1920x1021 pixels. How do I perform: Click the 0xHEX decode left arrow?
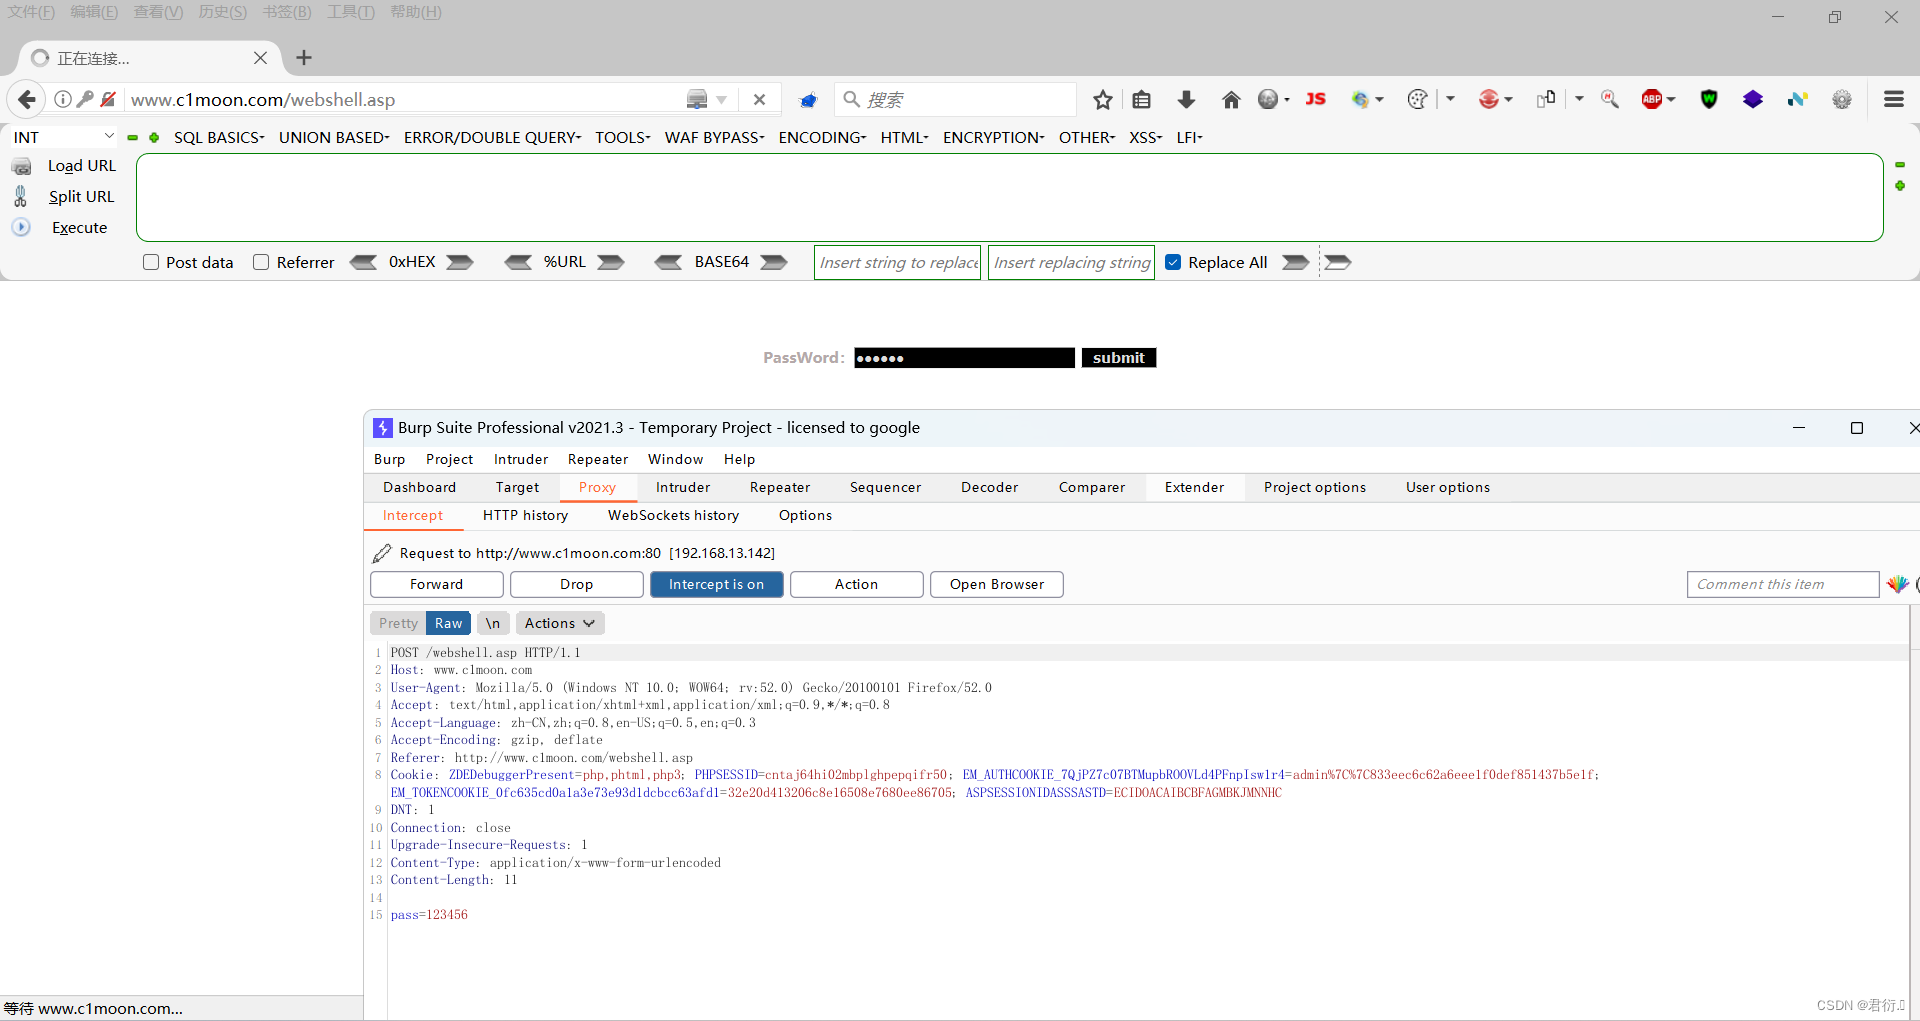[x=363, y=262]
